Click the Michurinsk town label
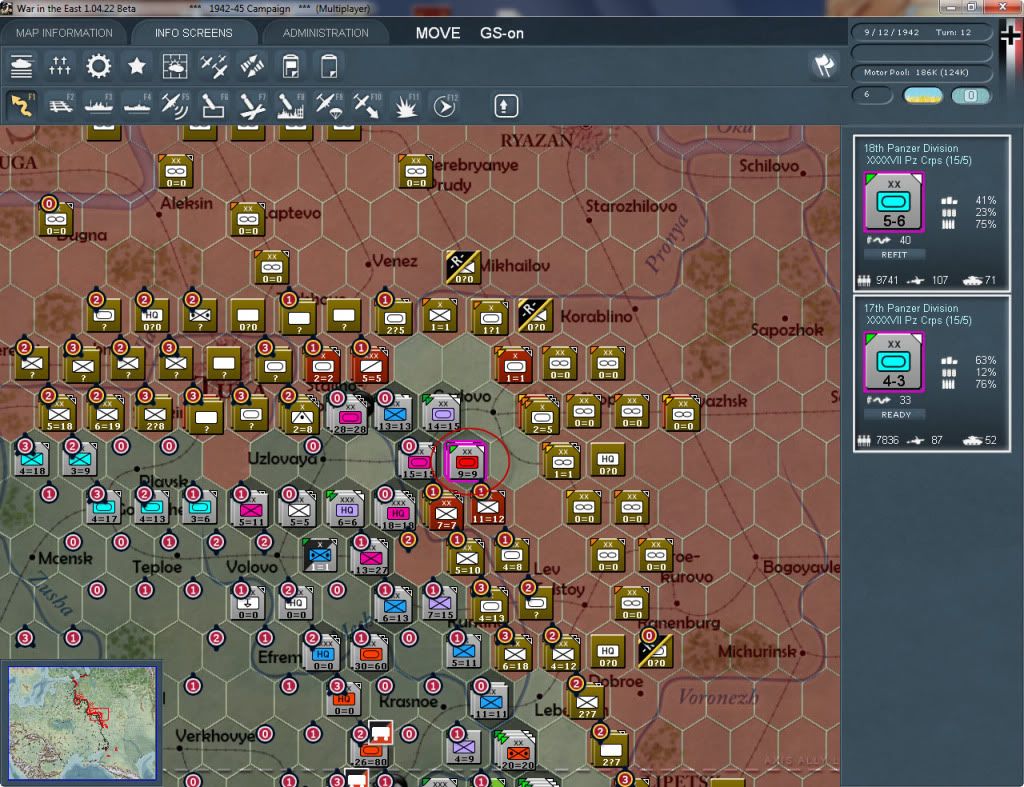This screenshot has width=1024, height=787. click(x=757, y=651)
